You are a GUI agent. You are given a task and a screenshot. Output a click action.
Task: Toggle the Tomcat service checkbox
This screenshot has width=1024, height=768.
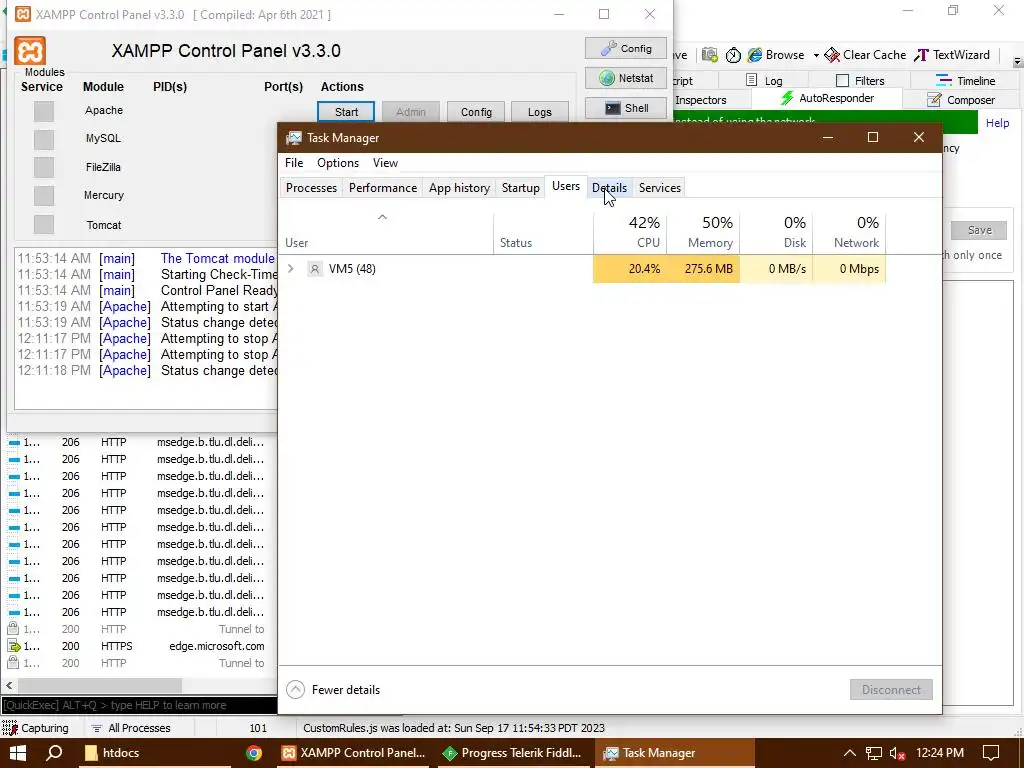44,224
